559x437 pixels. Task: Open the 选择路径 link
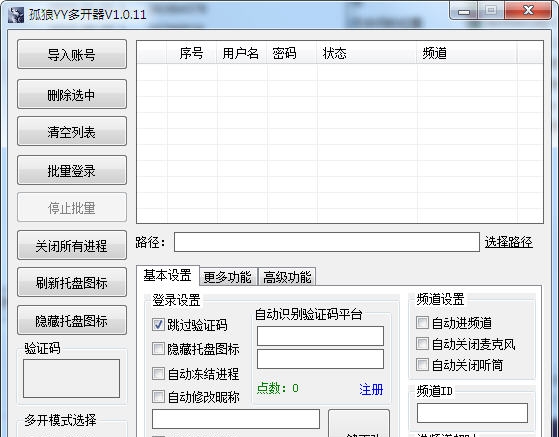coord(508,242)
